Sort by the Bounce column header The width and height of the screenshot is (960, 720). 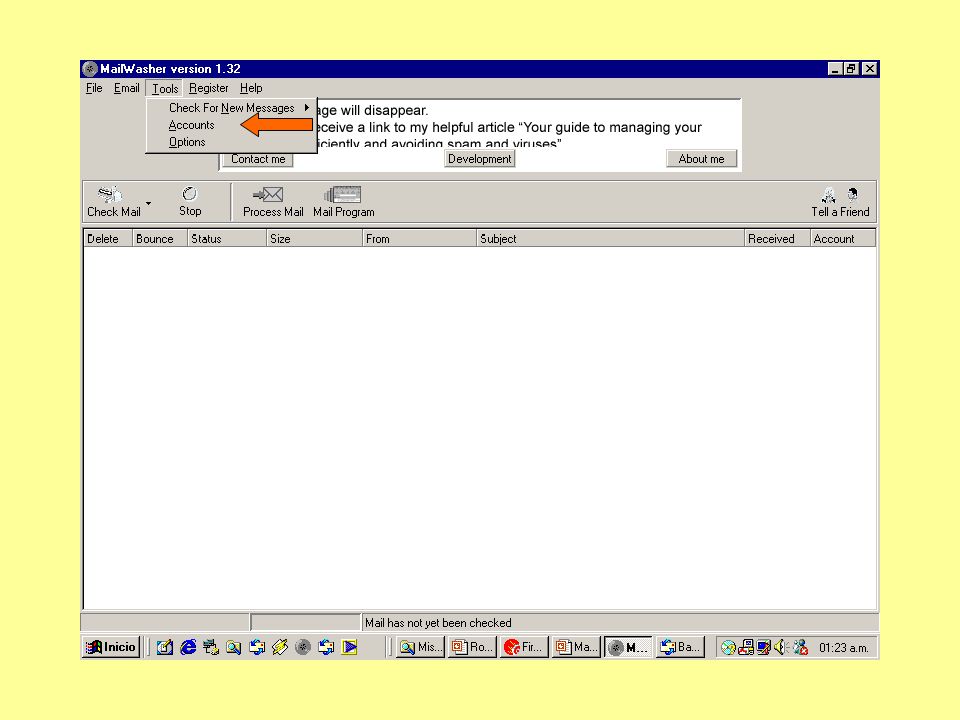tap(160, 239)
